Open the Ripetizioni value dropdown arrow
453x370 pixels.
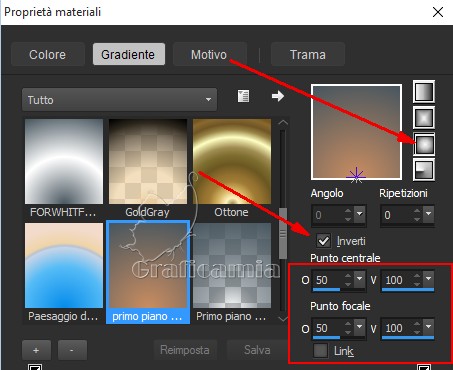coord(429,213)
